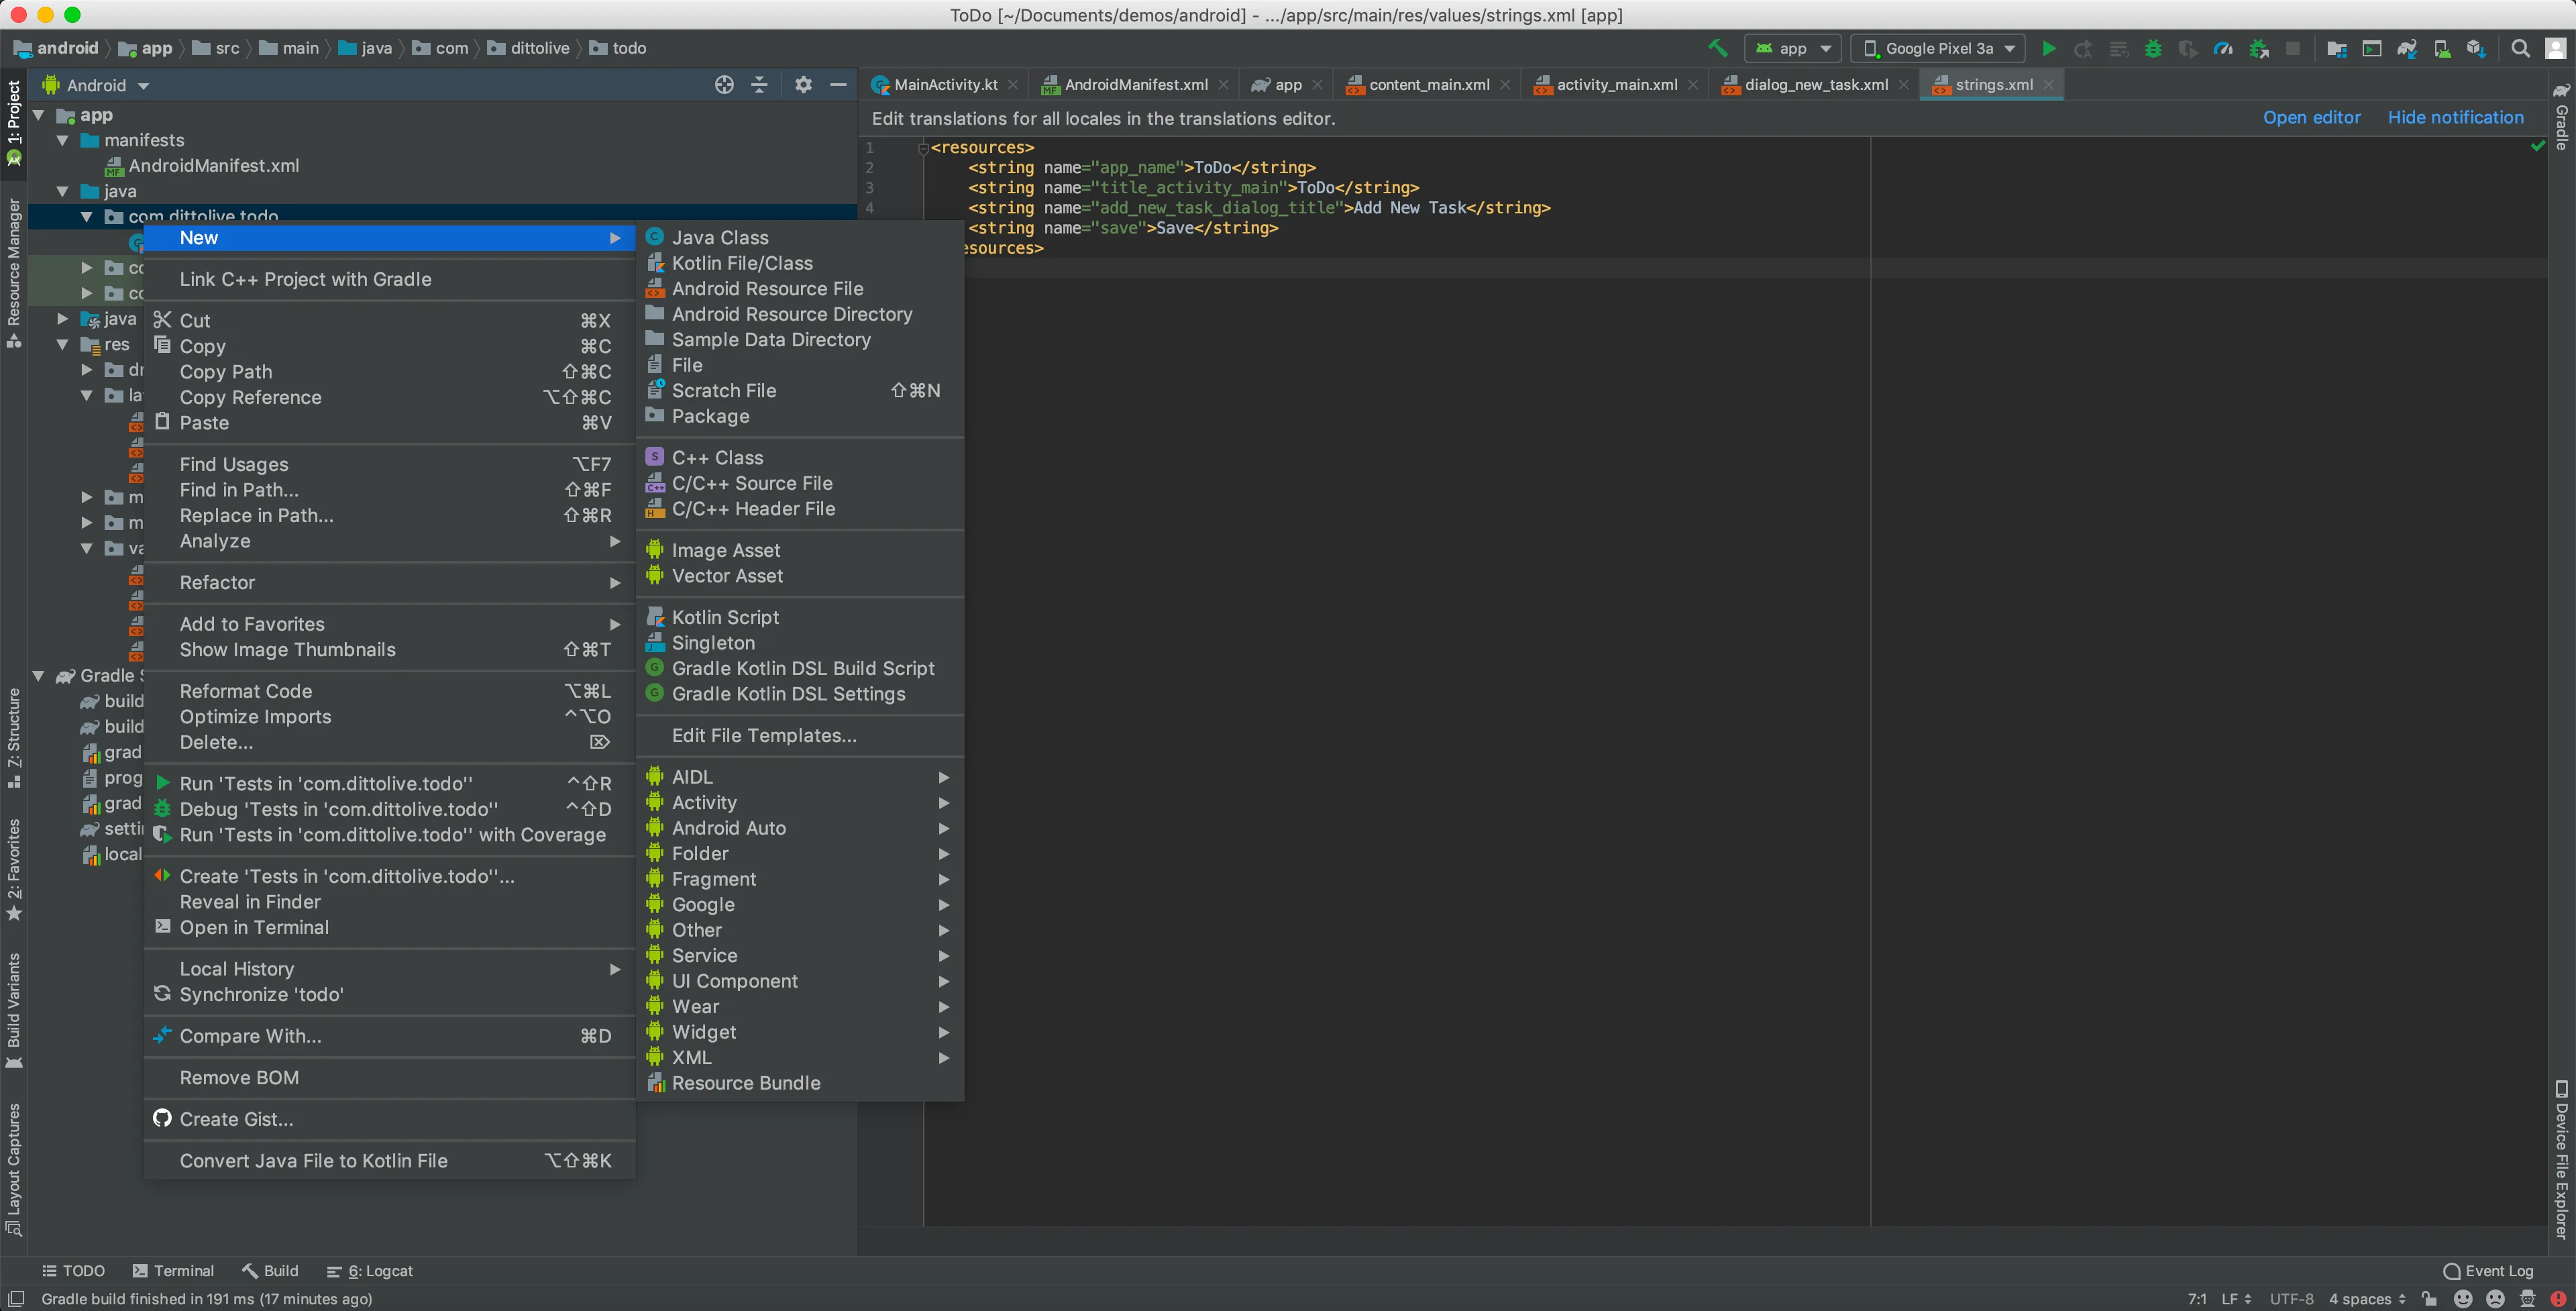The width and height of the screenshot is (2576, 1311).
Task: Collapse all in Project panel
Action: click(759, 85)
